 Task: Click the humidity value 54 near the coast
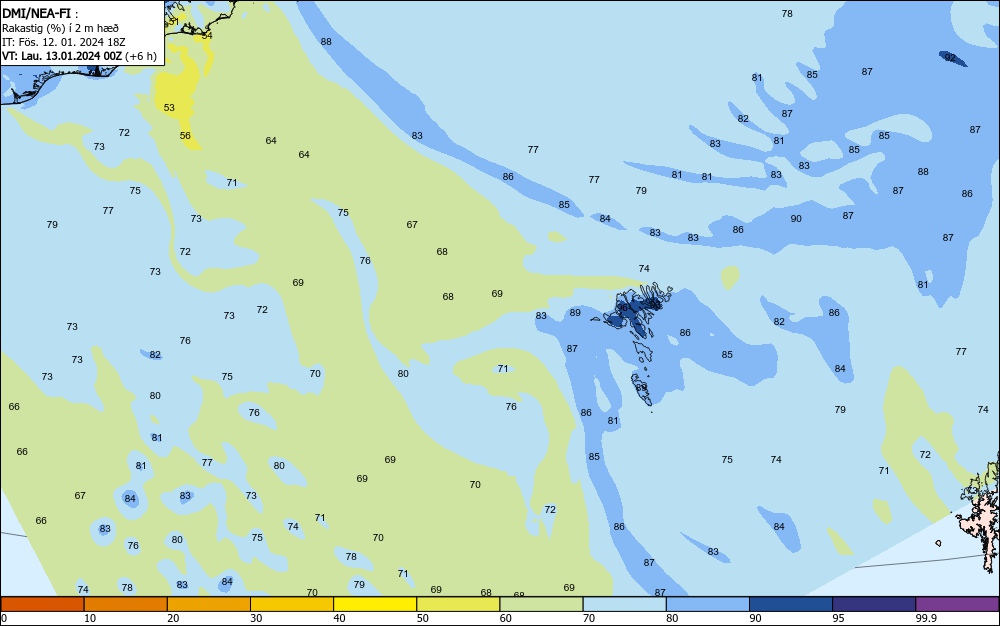click(x=207, y=36)
